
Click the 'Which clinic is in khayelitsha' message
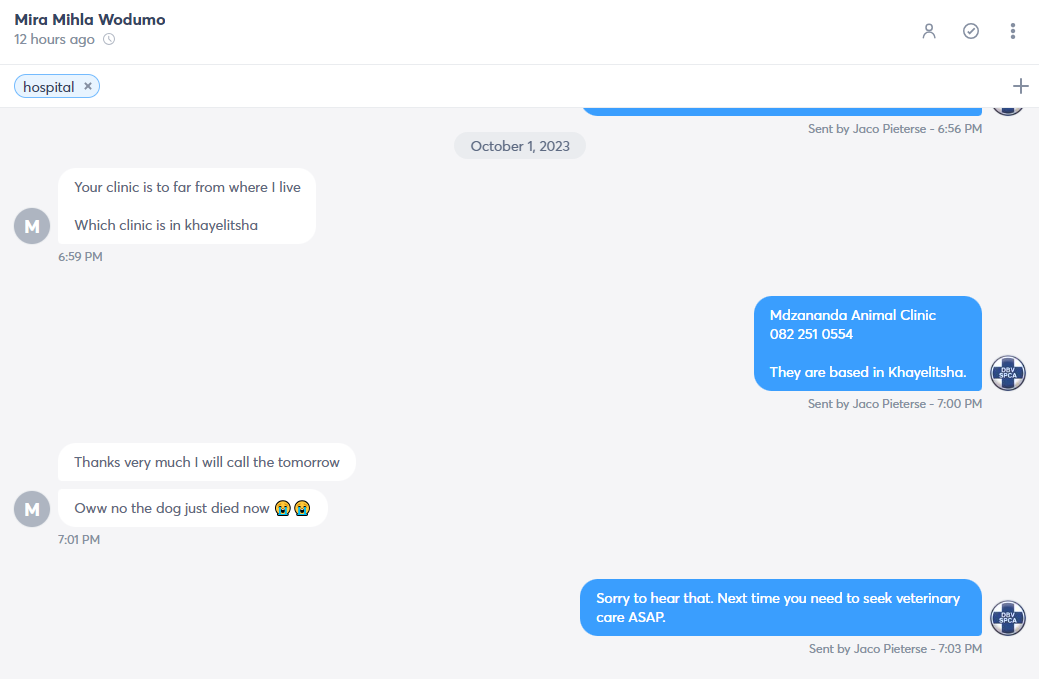tap(166, 225)
